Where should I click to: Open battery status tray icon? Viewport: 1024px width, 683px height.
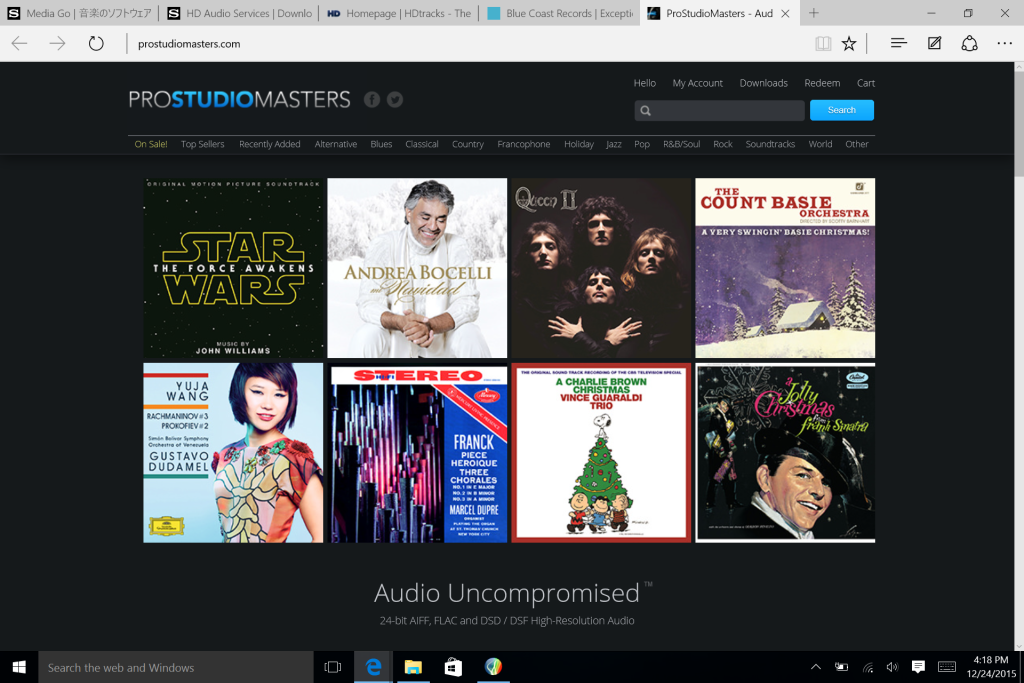841,667
